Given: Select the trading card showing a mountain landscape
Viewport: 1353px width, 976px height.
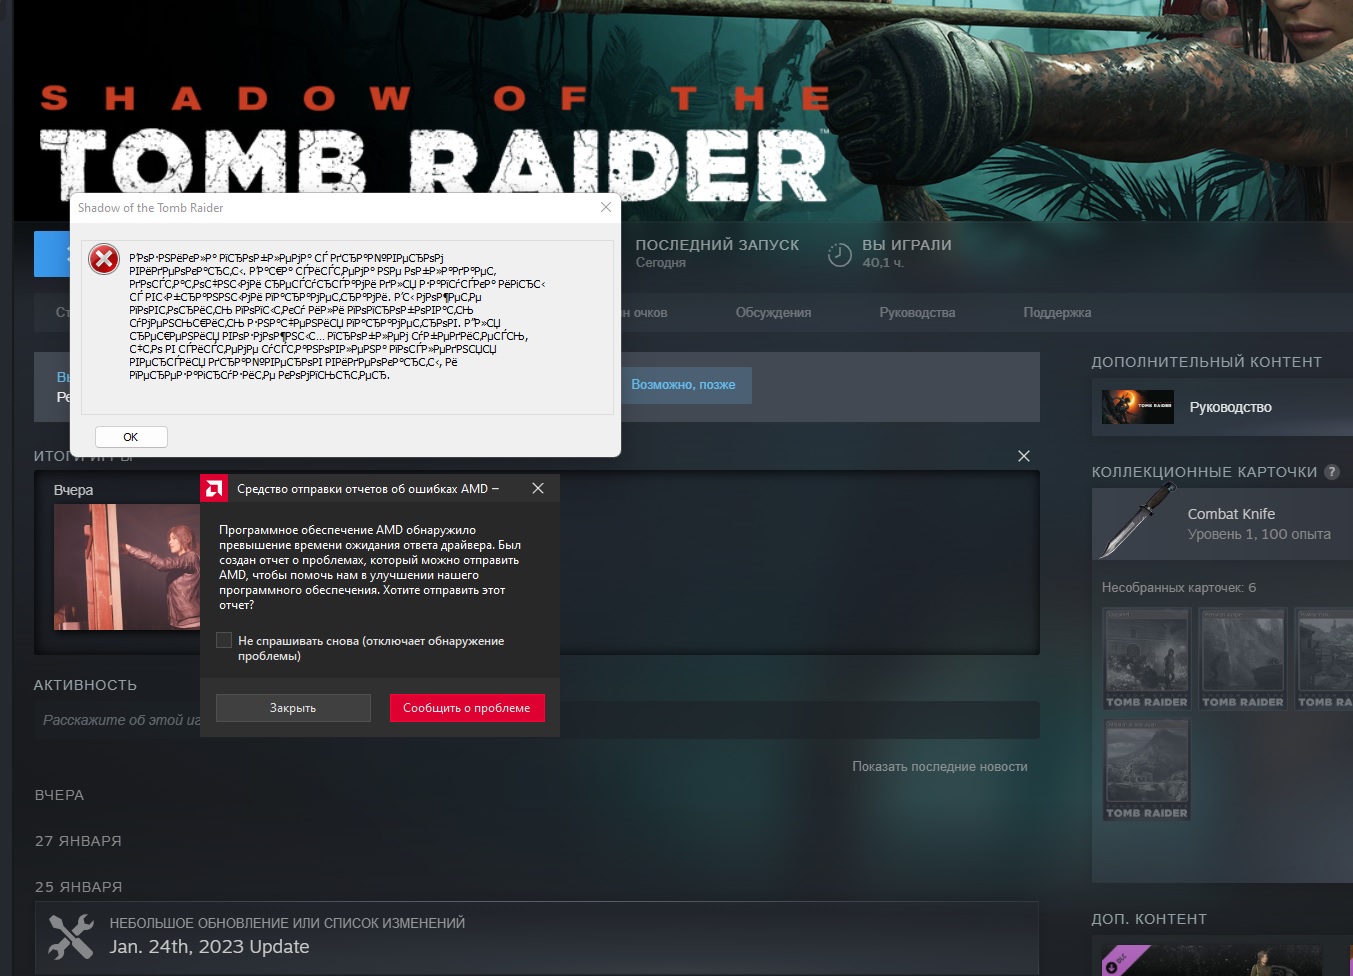Looking at the screenshot, I should 1147,770.
